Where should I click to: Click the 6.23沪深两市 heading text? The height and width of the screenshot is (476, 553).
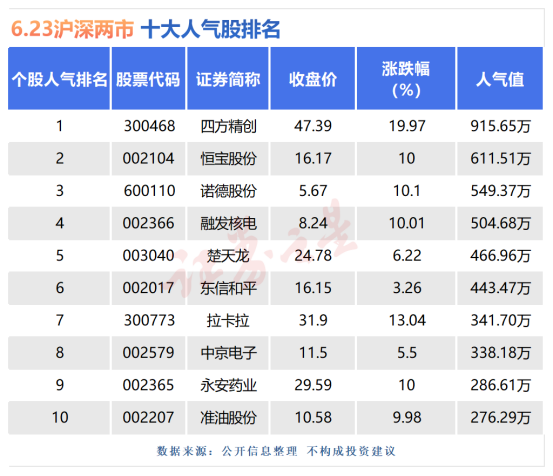click(72, 29)
